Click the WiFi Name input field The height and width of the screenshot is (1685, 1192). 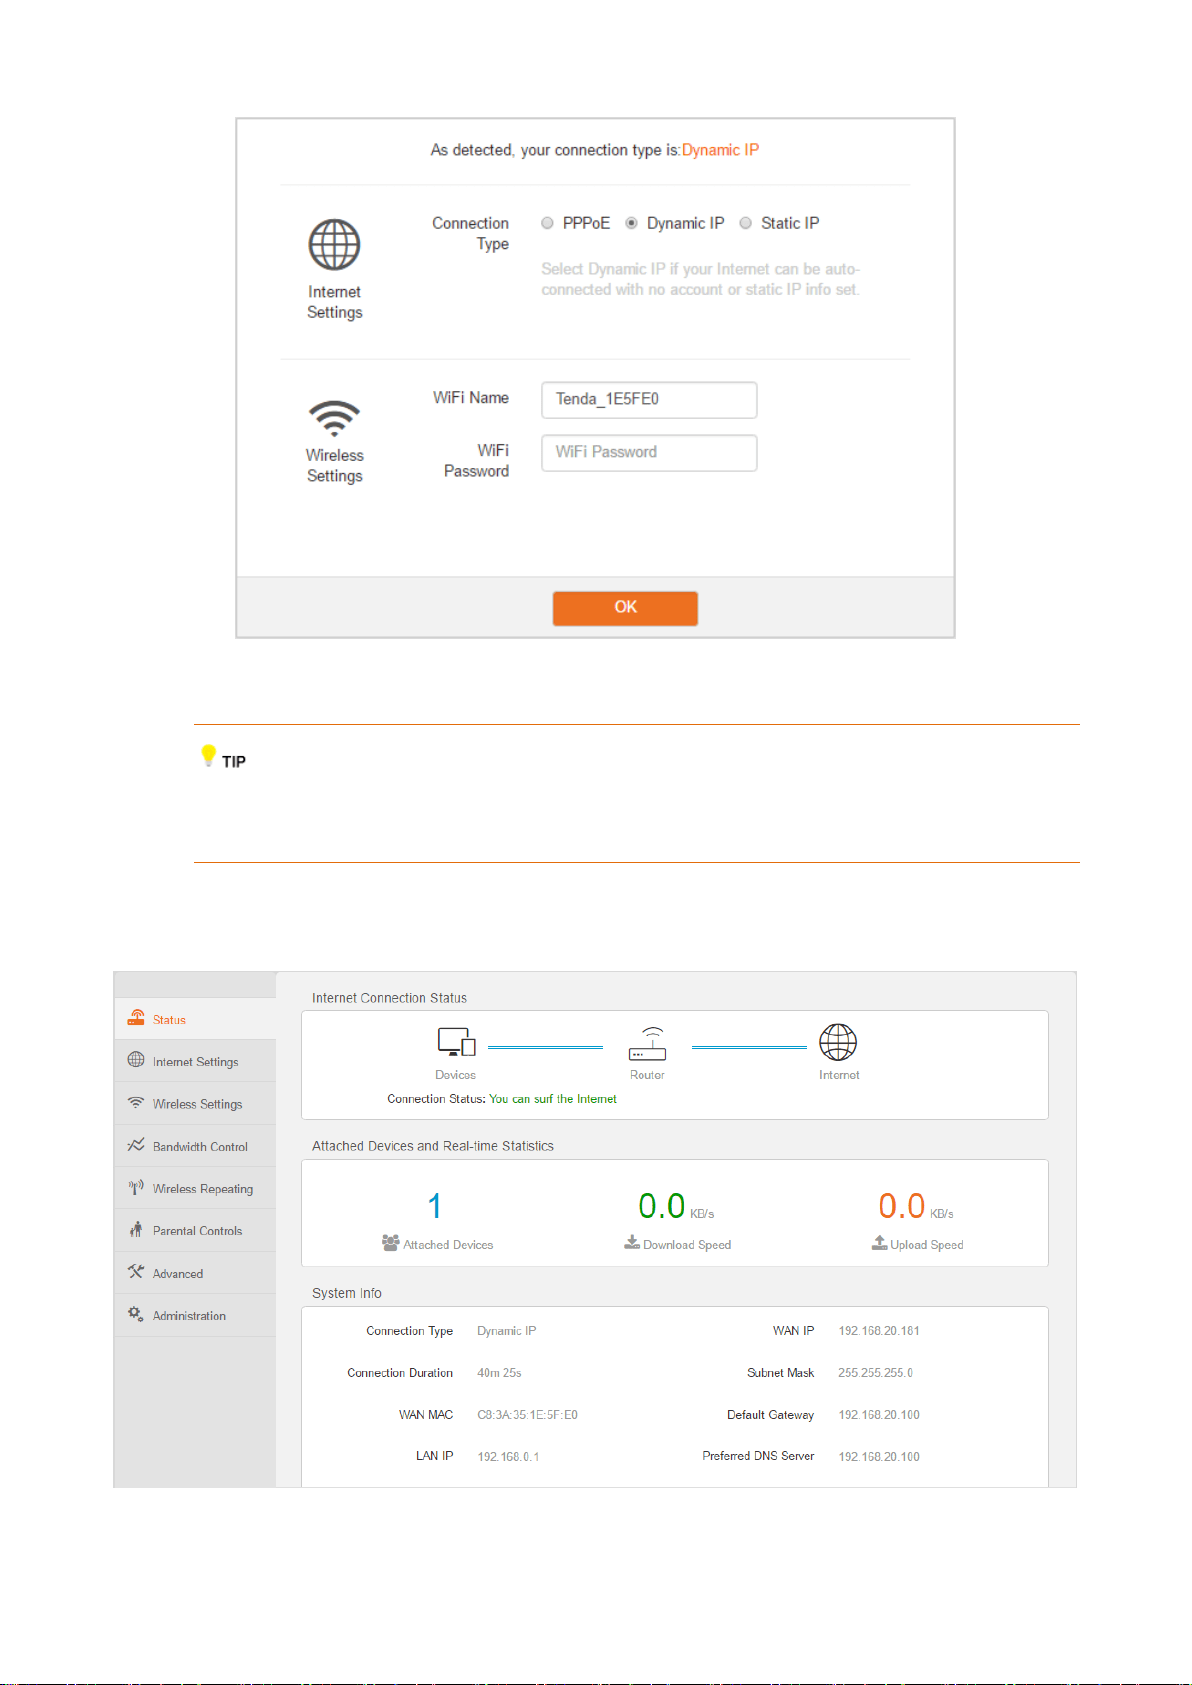click(x=649, y=400)
